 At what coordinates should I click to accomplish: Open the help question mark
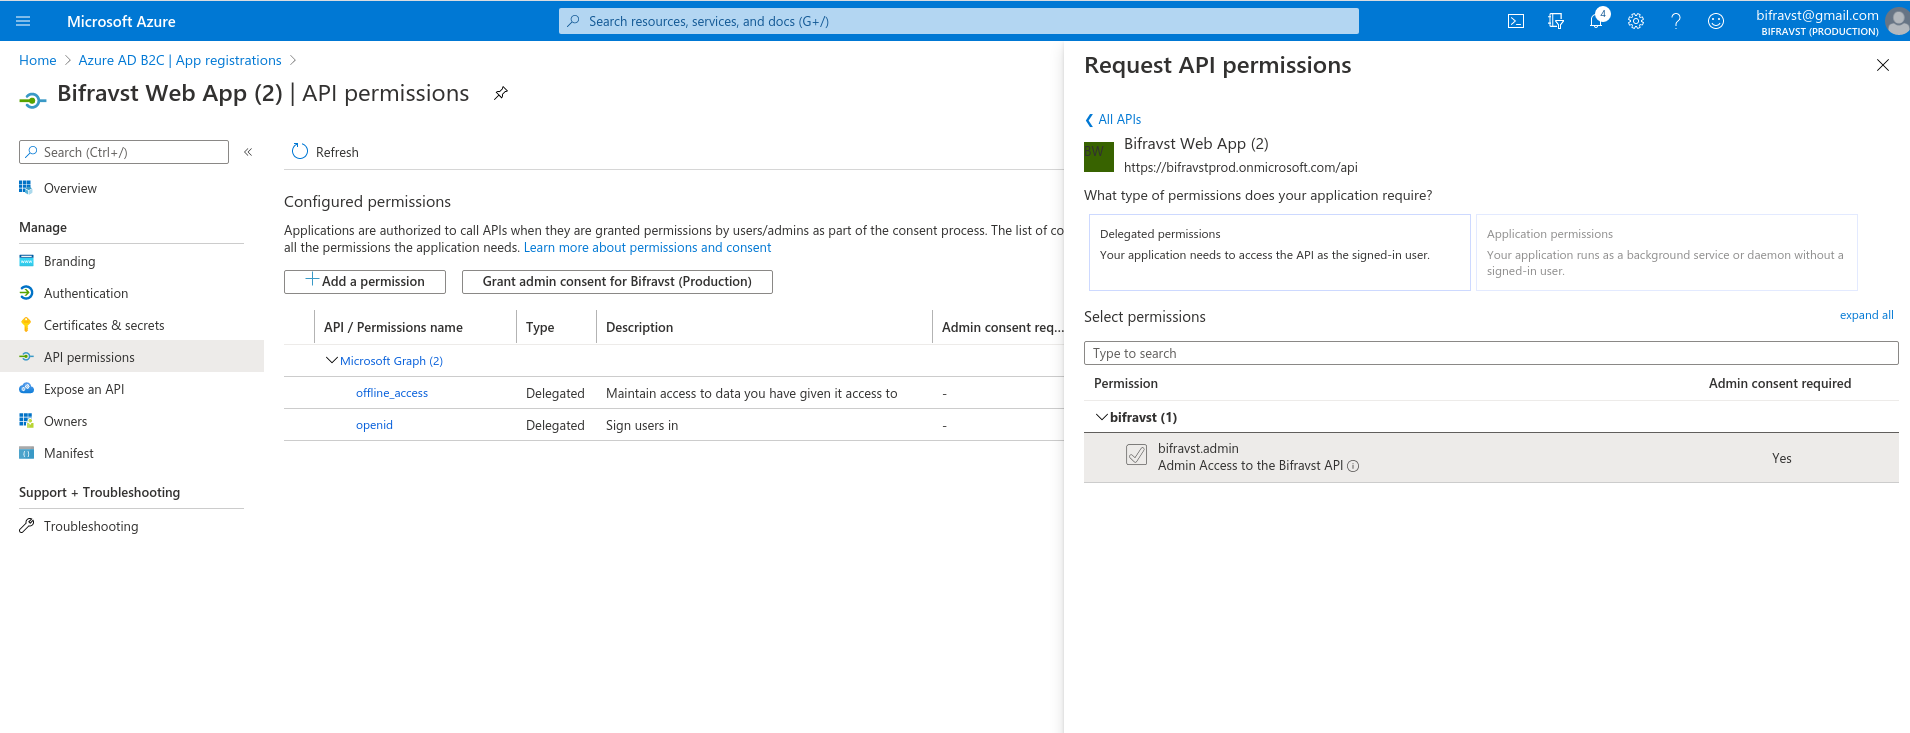pyautogui.click(x=1676, y=21)
